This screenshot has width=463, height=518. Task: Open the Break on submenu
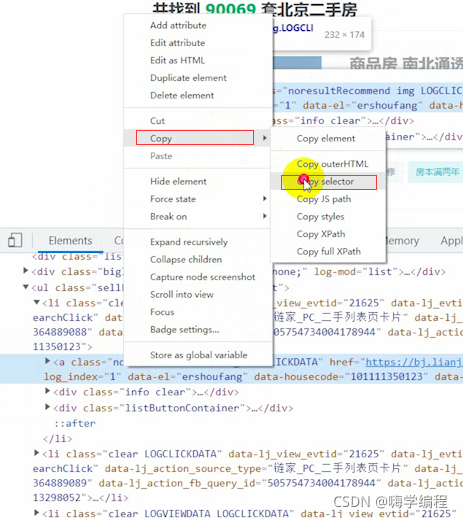coord(168,216)
